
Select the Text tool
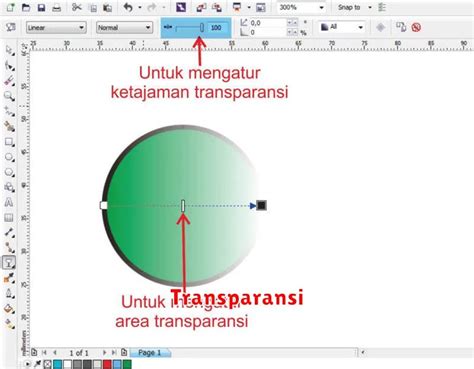(x=9, y=202)
